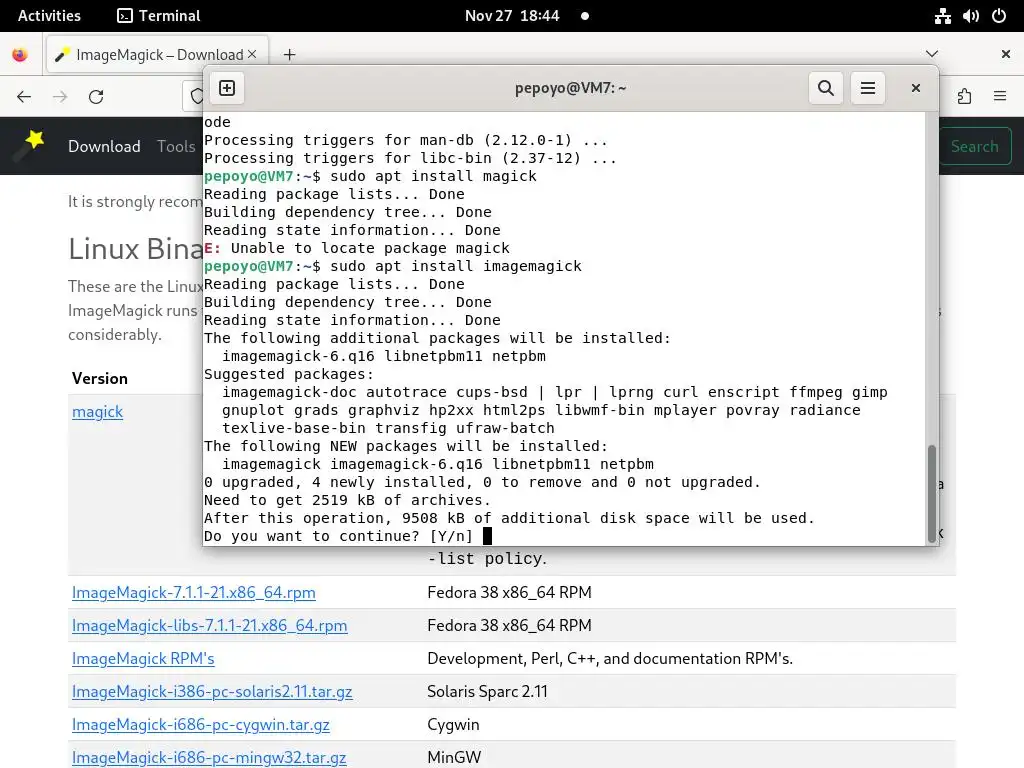Expand the list all tabs chevron
The width and height of the screenshot is (1024, 768).
(932, 54)
